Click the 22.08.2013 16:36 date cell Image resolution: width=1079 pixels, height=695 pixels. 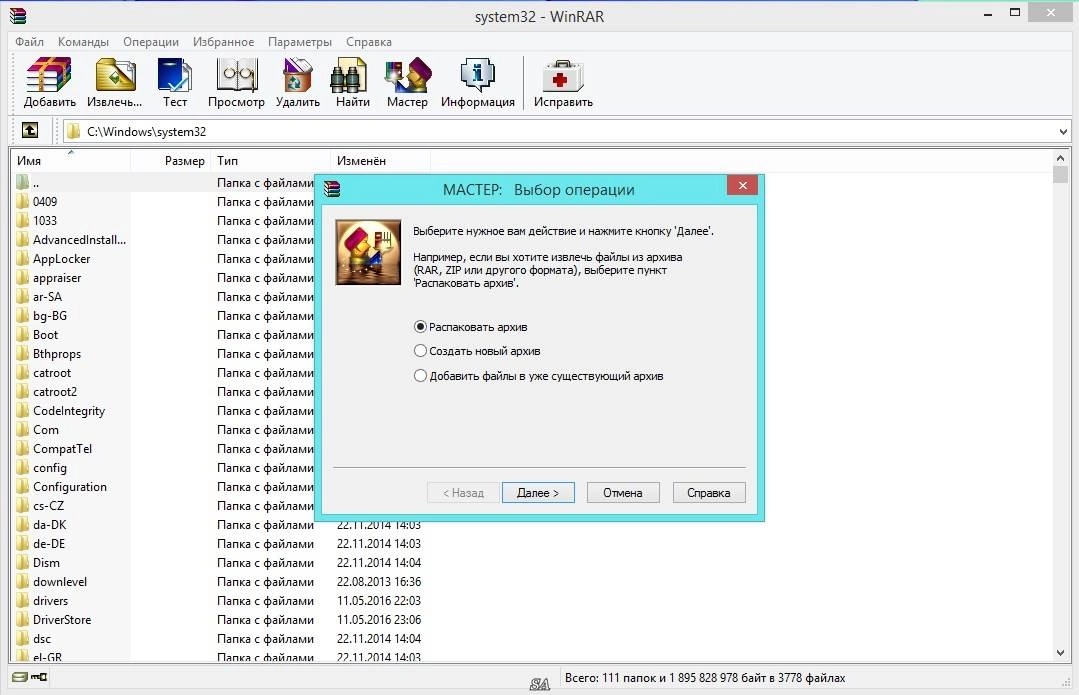pyautogui.click(x=378, y=581)
